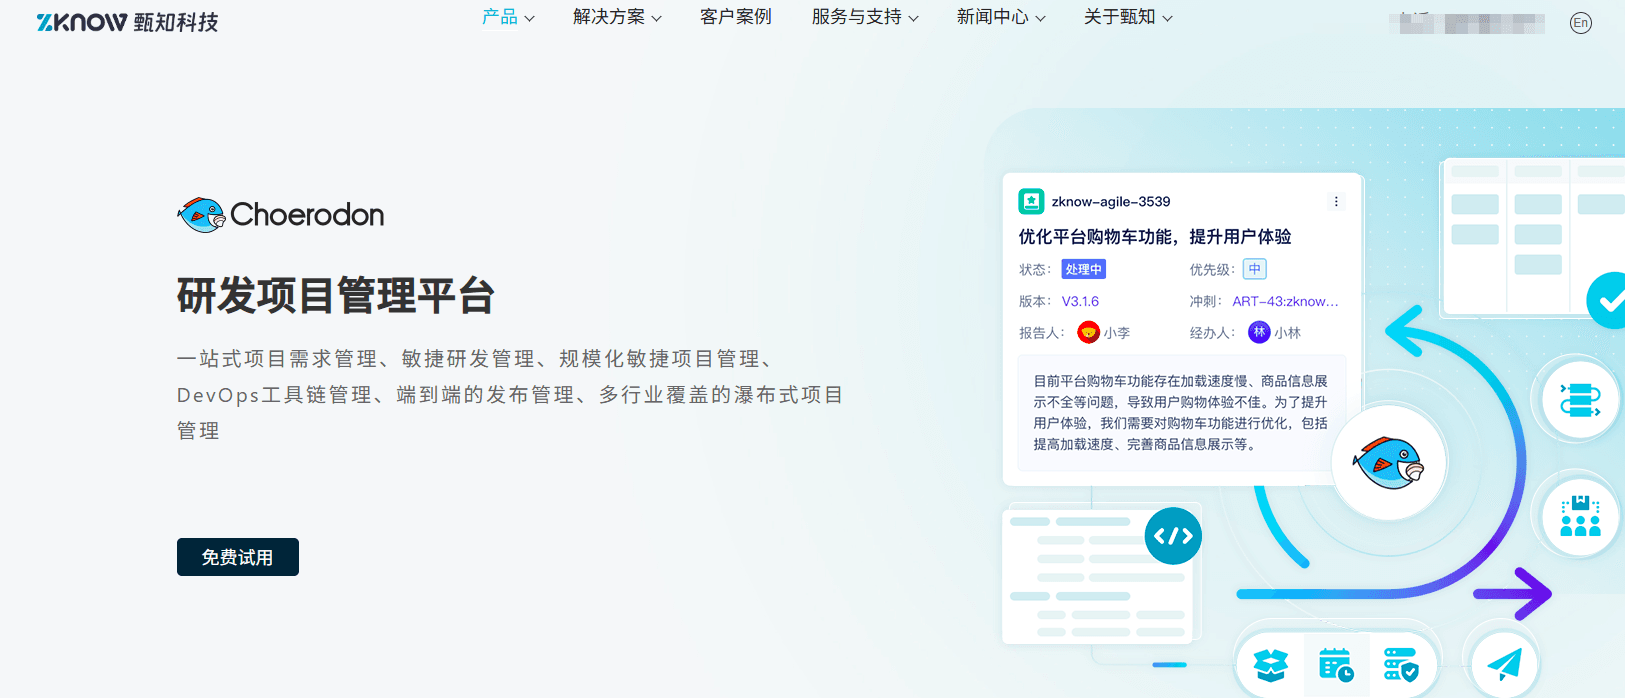
Task: Click the 研发项目管理平台 heading
Action: tap(336, 296)
